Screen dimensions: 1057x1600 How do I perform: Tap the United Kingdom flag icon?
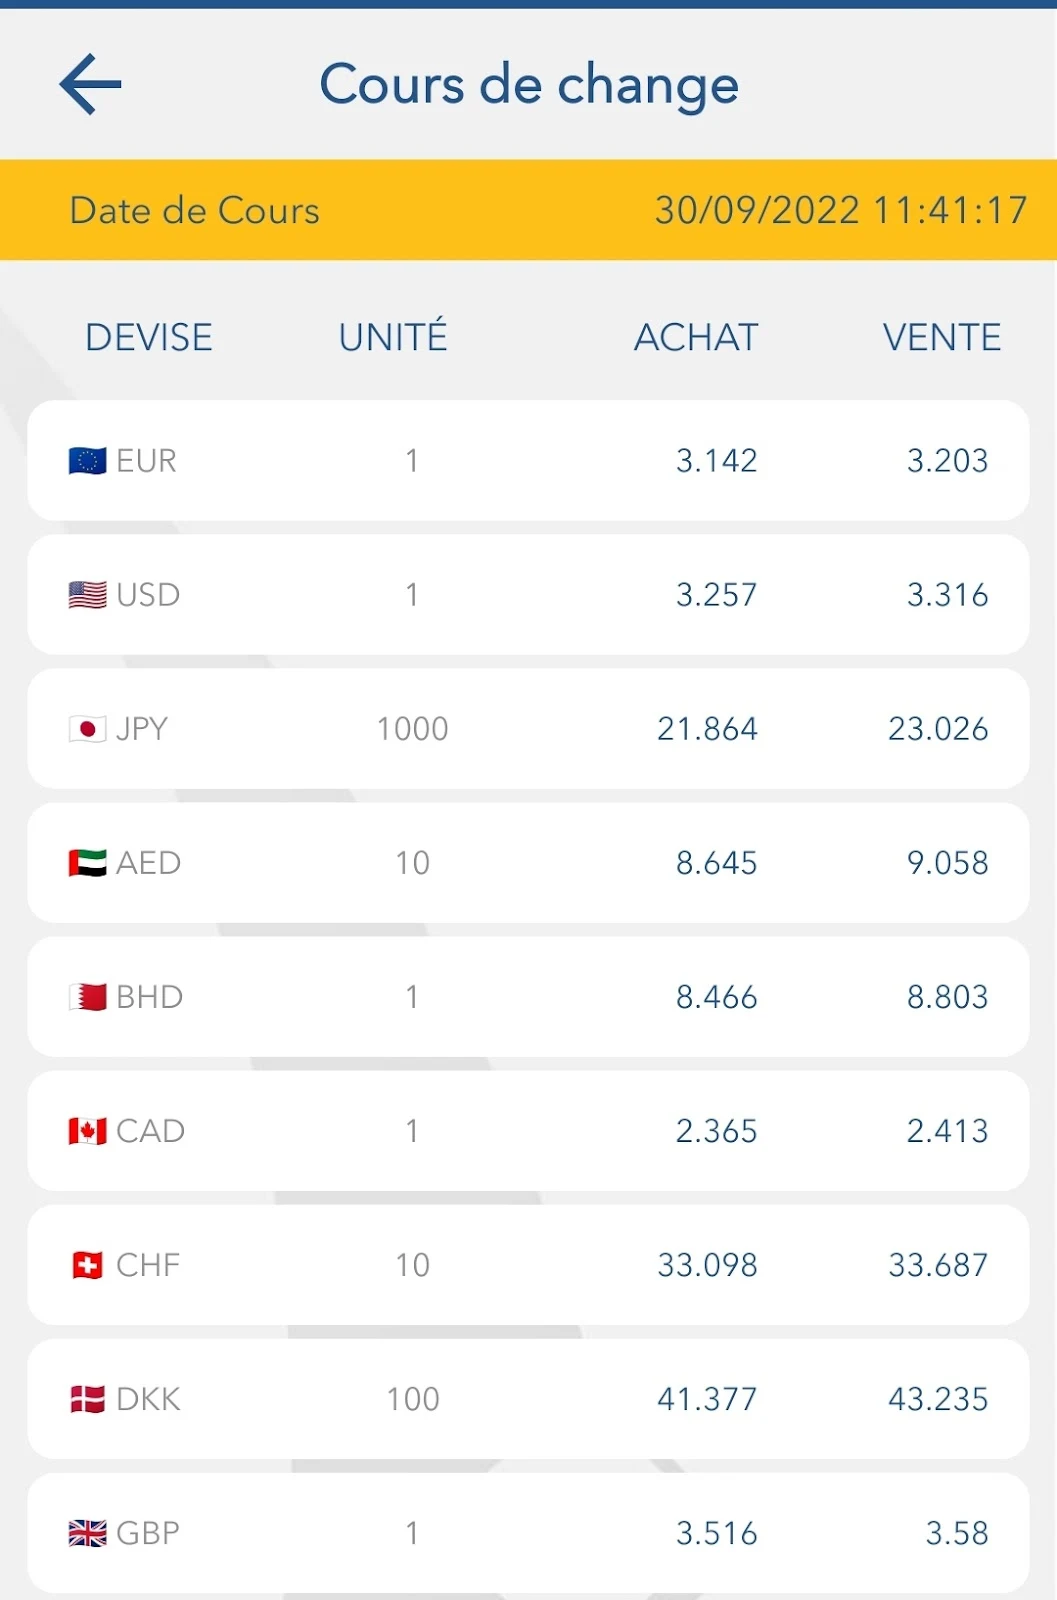pos(87,1533)
